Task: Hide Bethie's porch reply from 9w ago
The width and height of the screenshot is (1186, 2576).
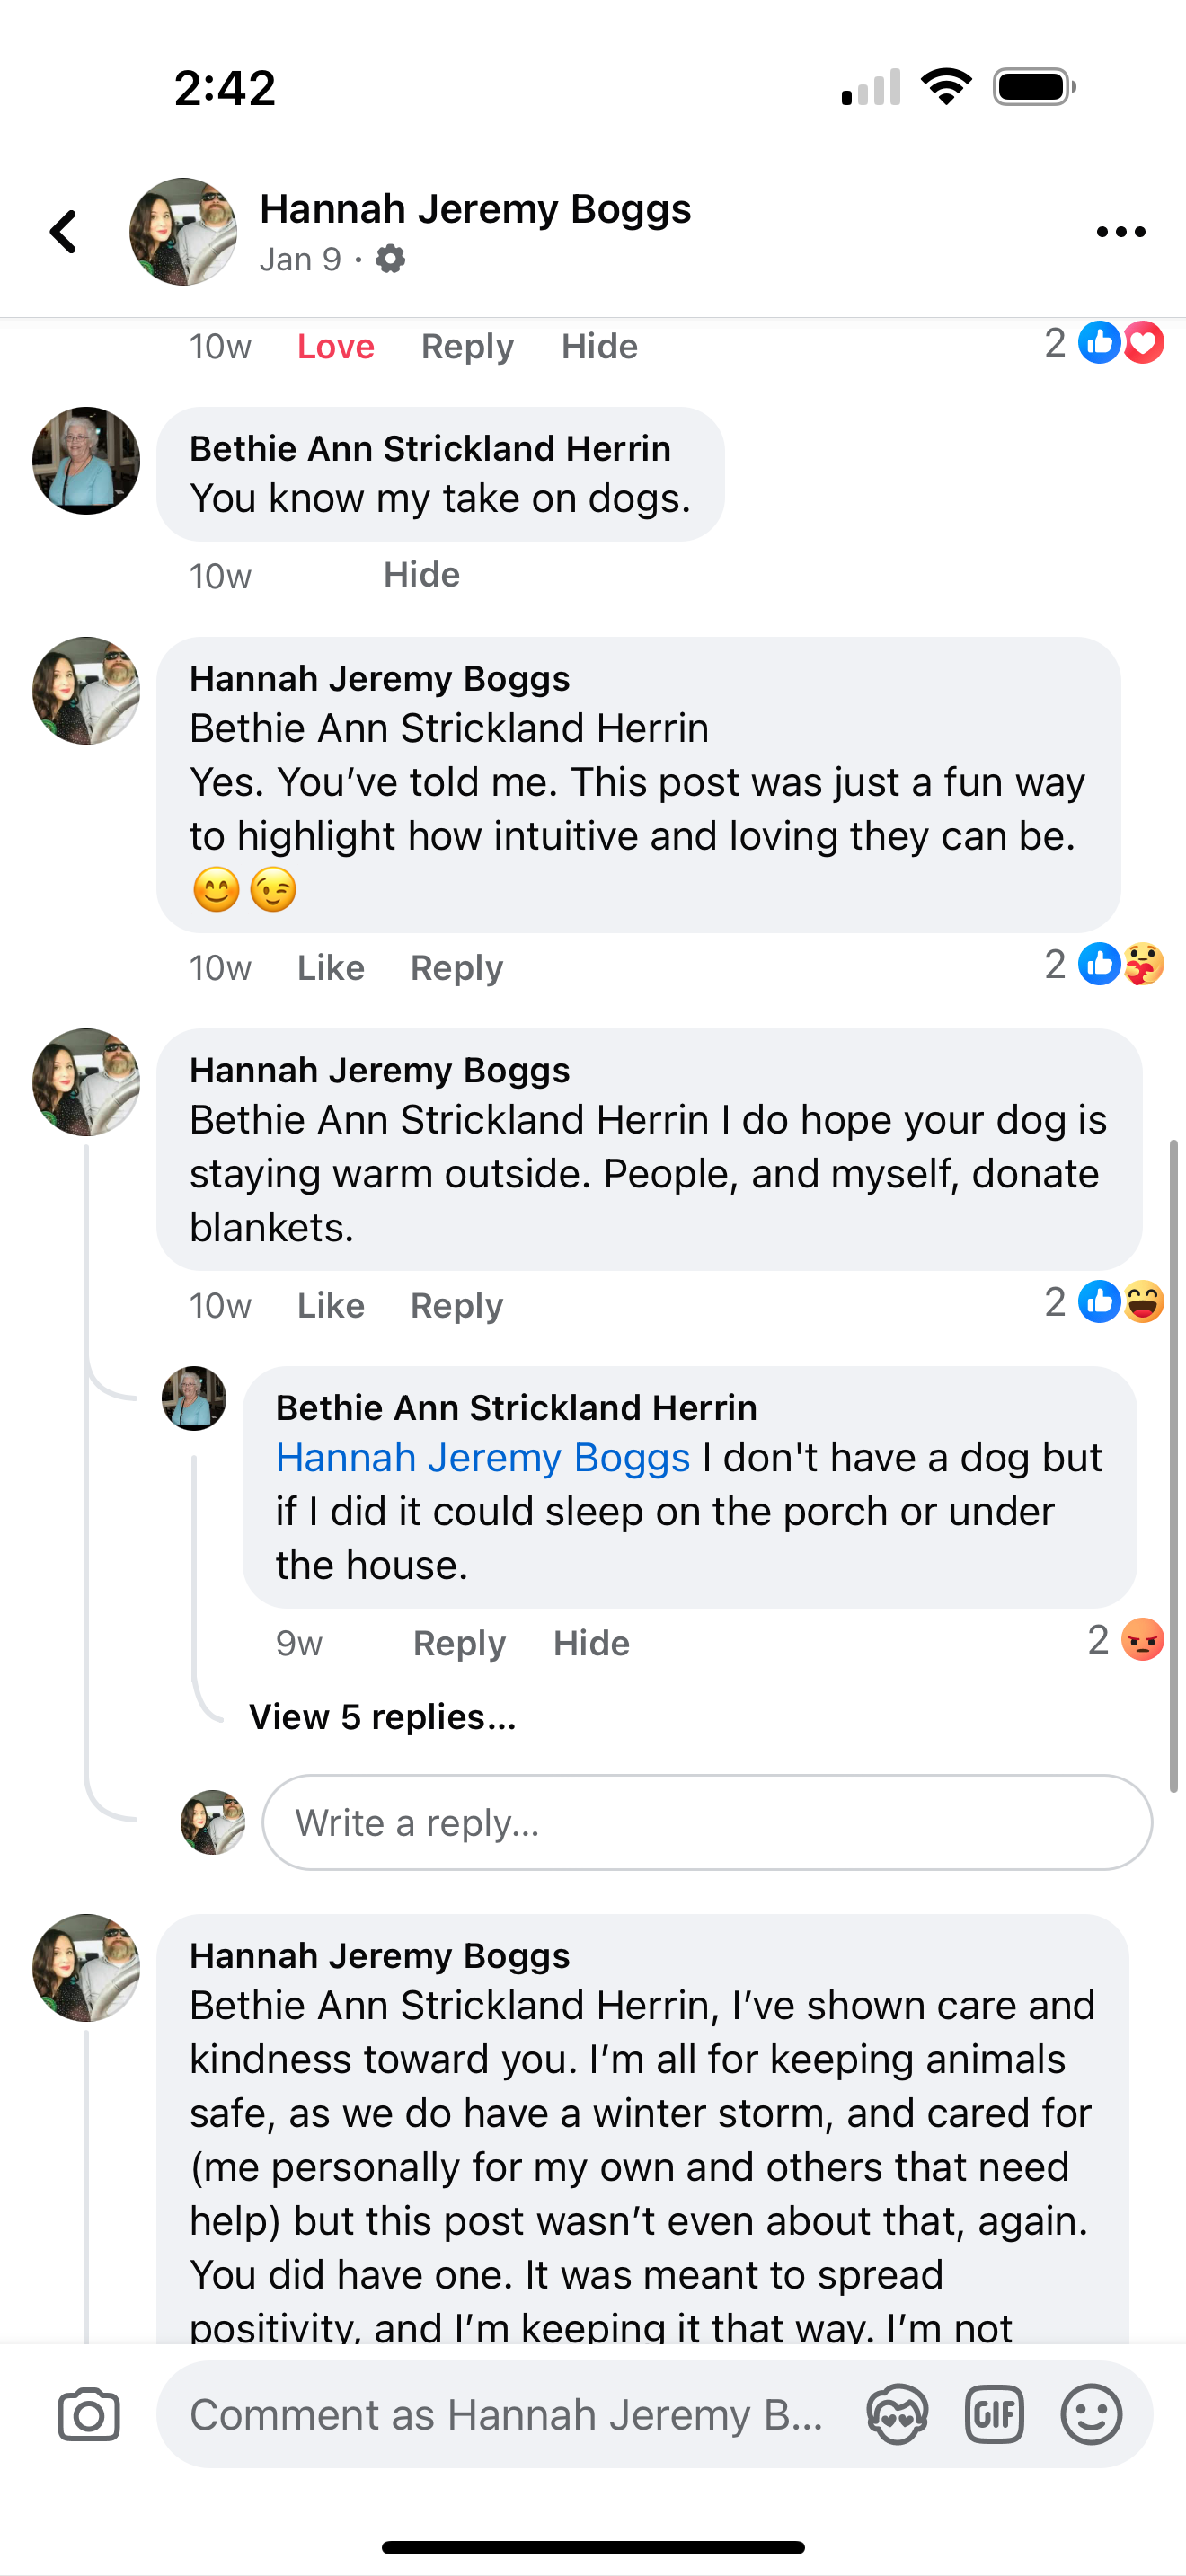Action: tap(591, 1643)
